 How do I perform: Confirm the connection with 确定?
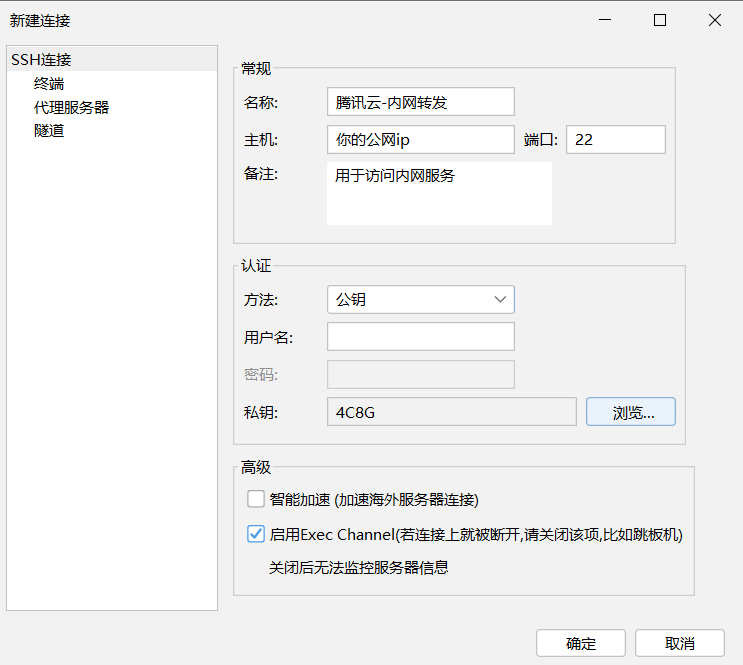(x=580, y=643)
